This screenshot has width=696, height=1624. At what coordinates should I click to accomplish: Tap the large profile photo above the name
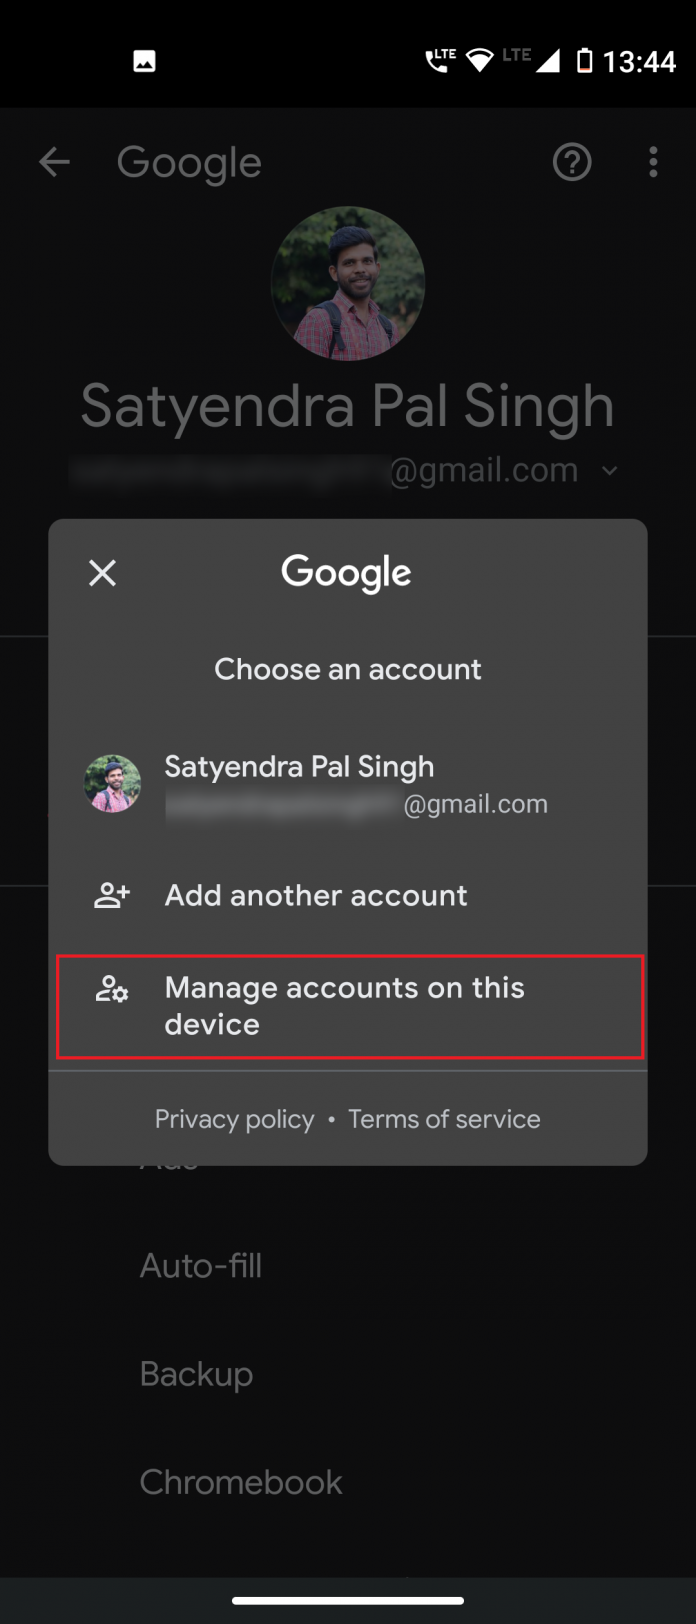pos(347,283)
